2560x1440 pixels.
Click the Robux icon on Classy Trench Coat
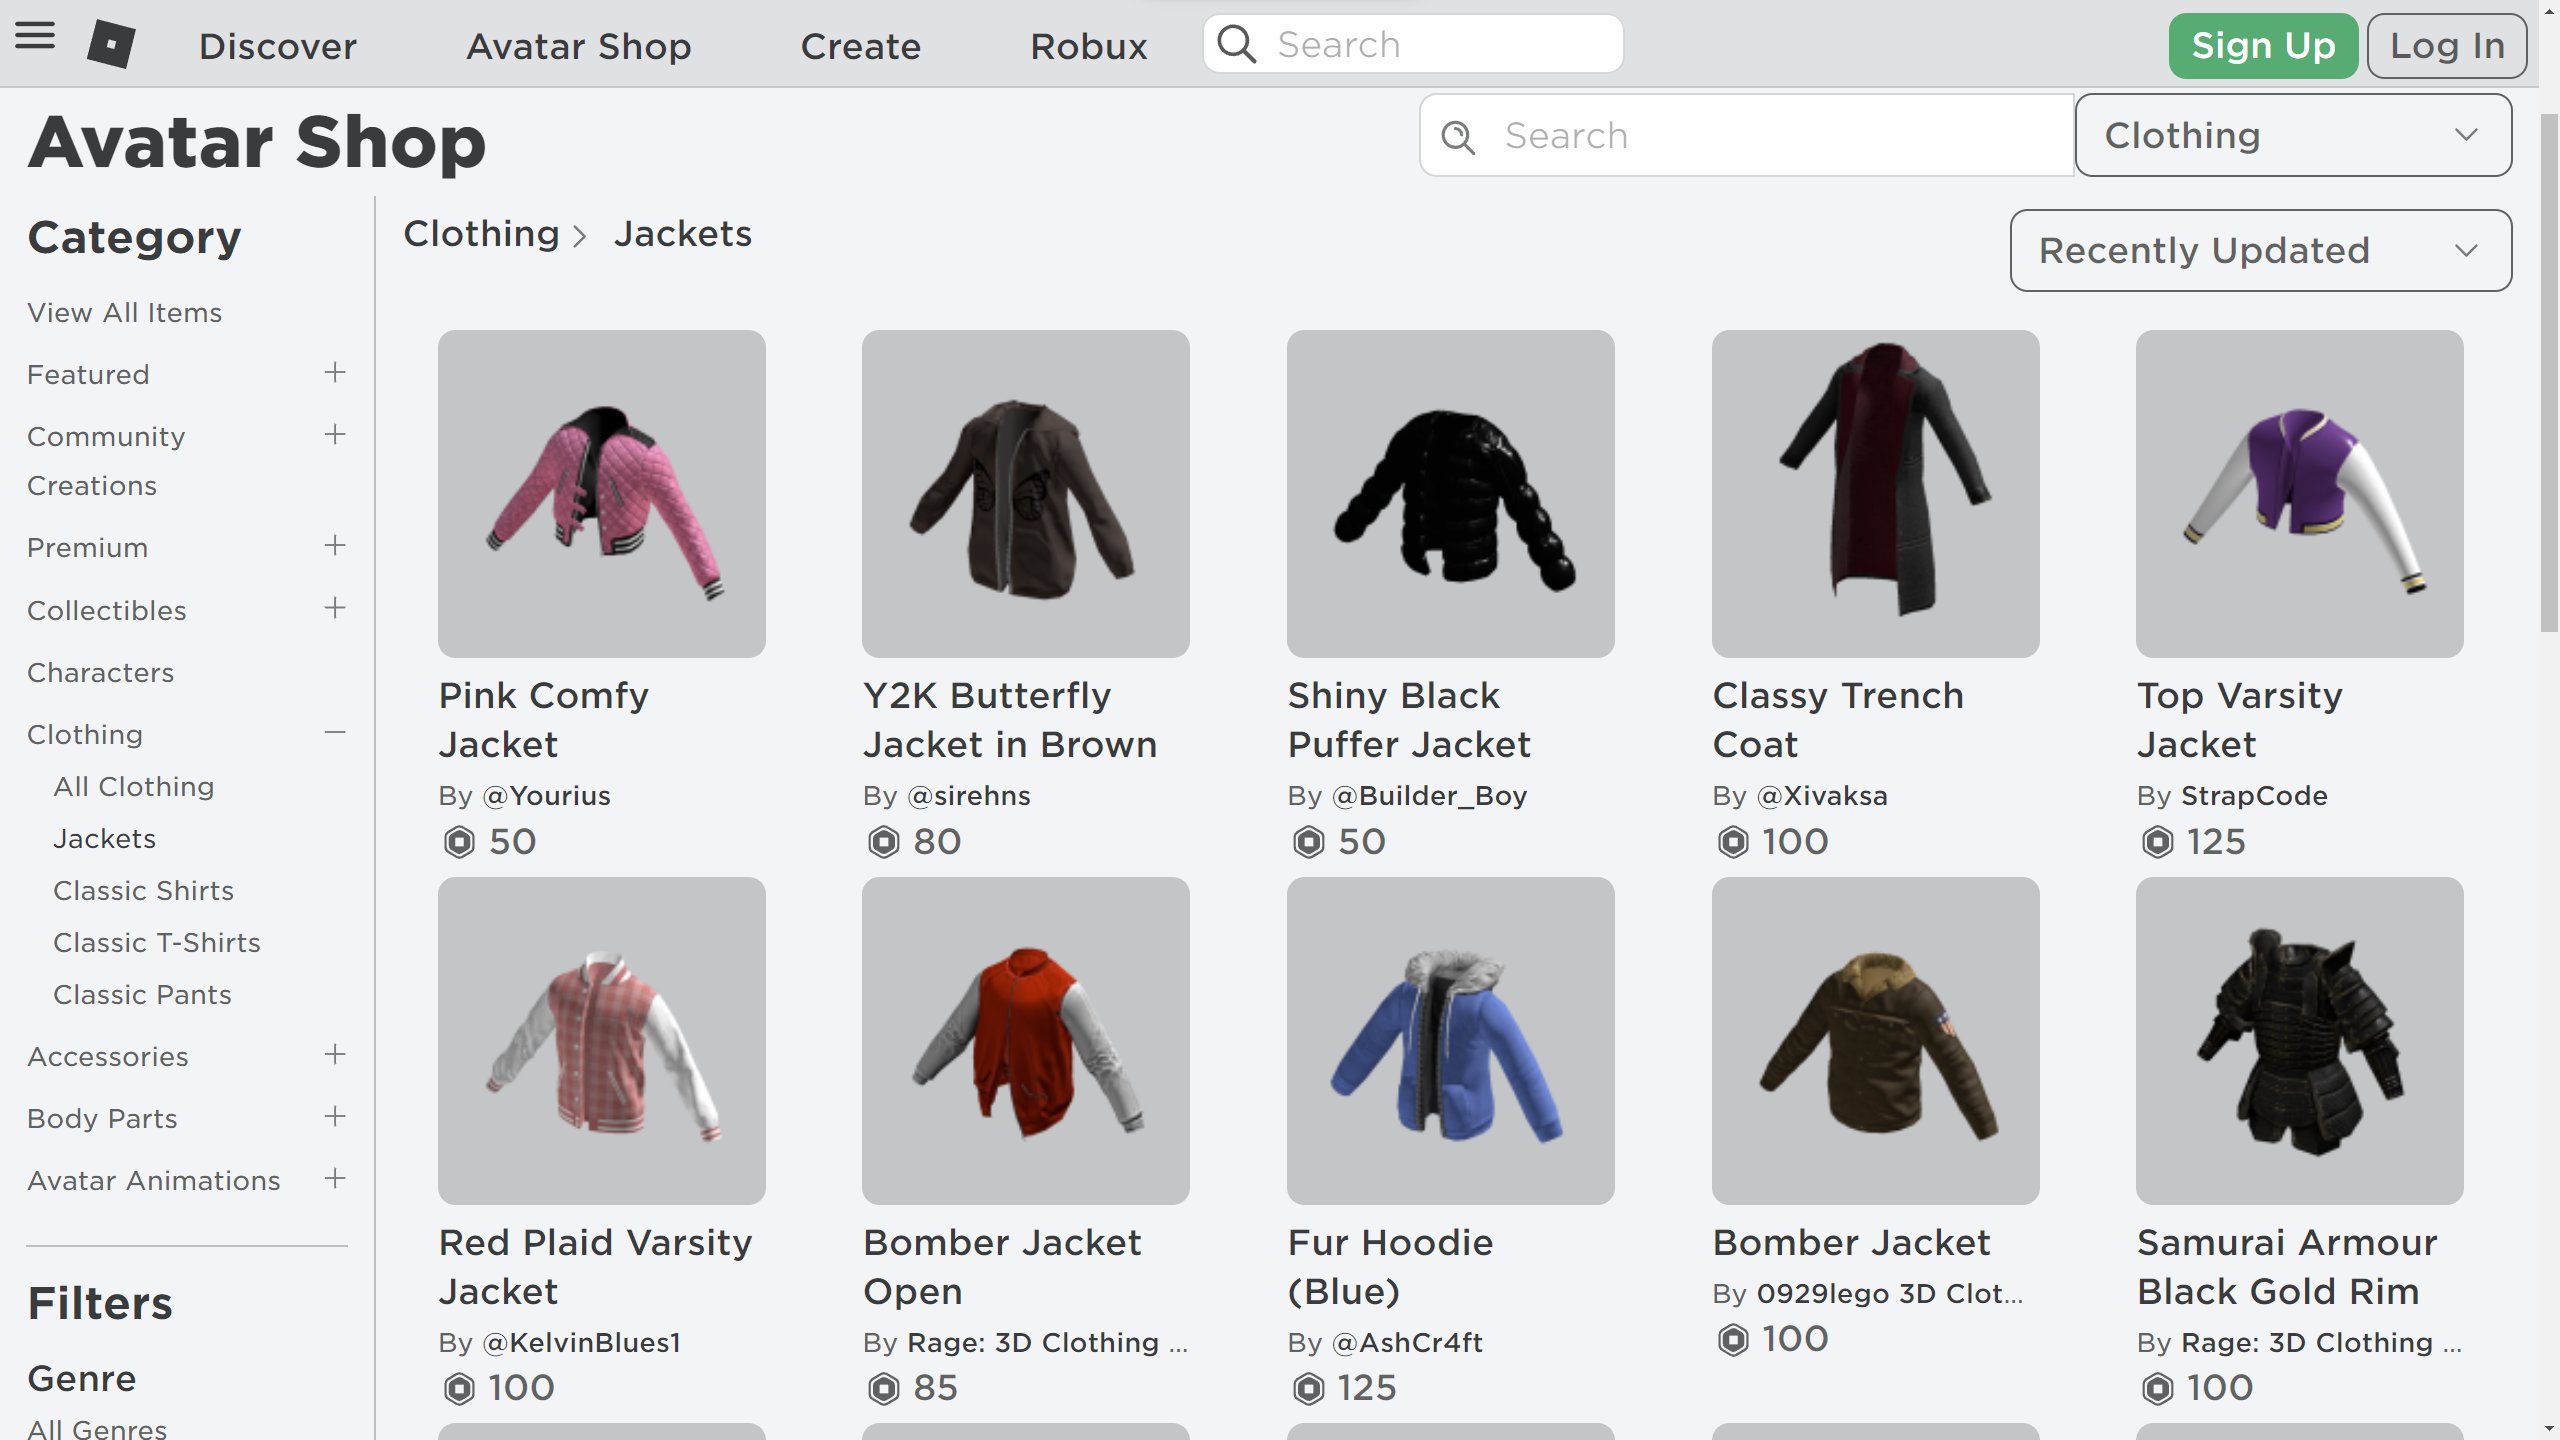[x=1730, y=840]
